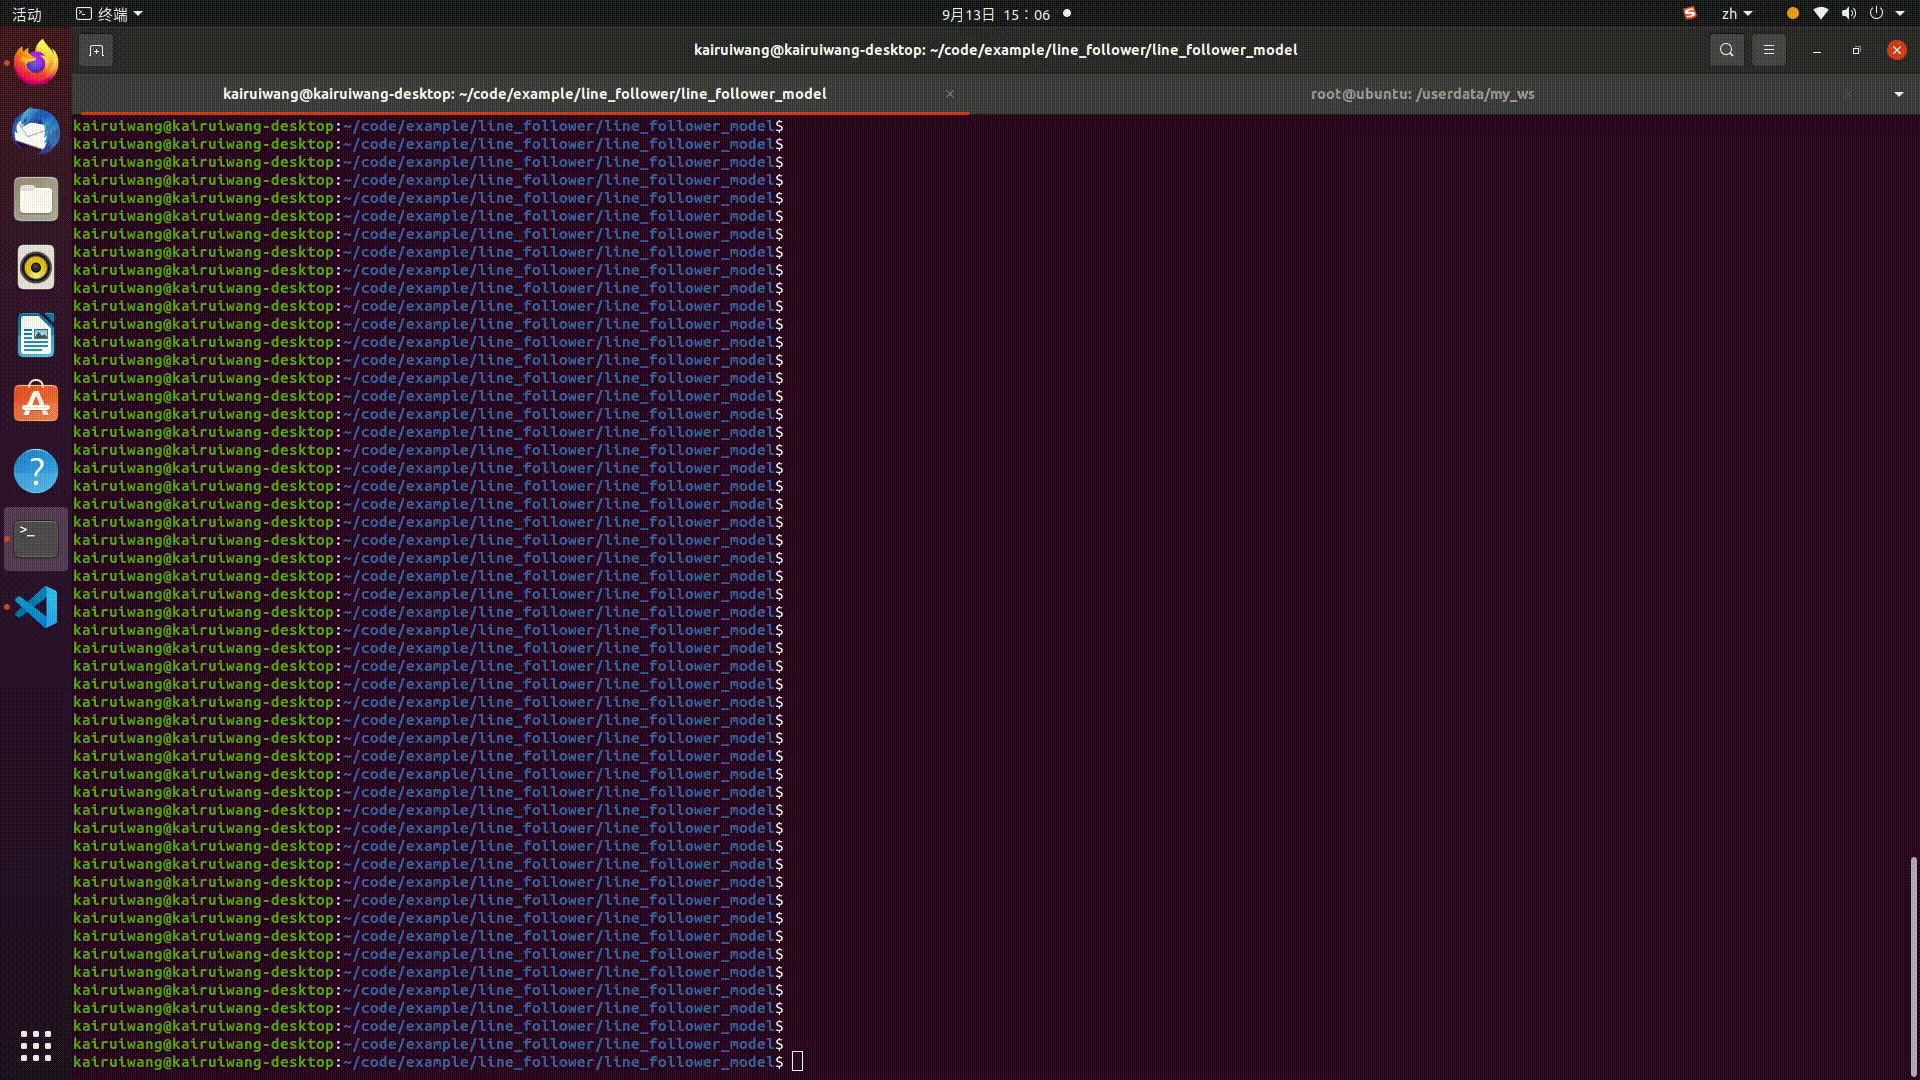Switch to the root@ubuntu: /userdata/my_ws tab
Image resolution: width=1920 pixels, height=1080 pixels.
click(1422, 94)
